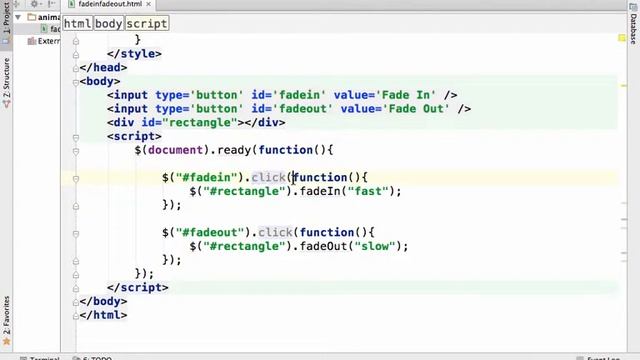640x360 pixels.
Task: Fold the #fadeout click function
Action: (x=76, y=234)
